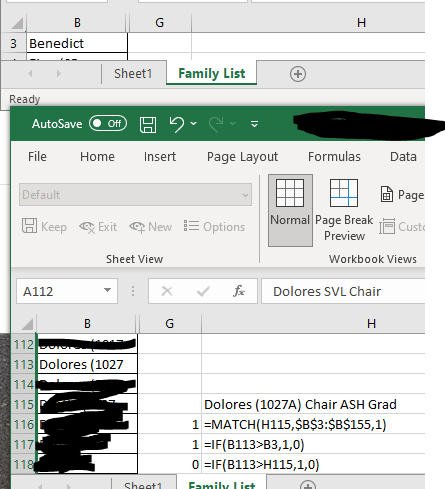Click cell =IF(B113>H115,1,0)
Image resolution: width=445 pixels, height=489 pixels.
coord(313,464)
